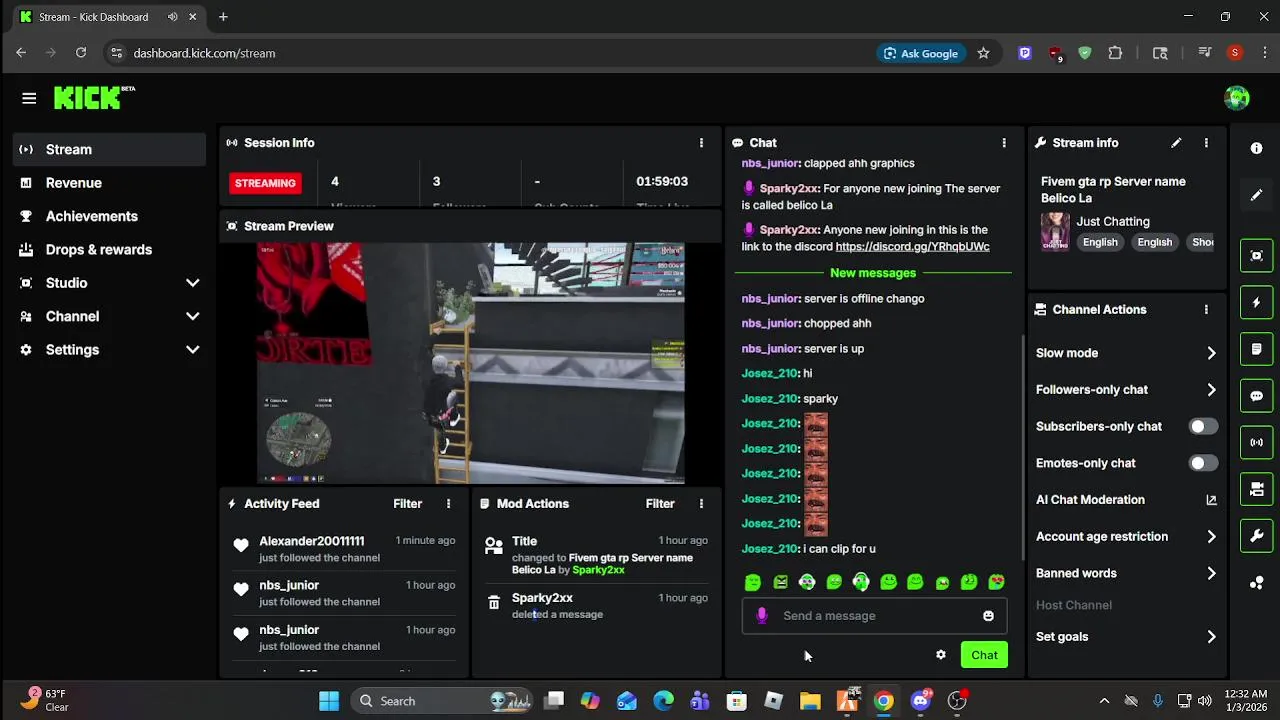Toggle the chat bubble sidebar icon

(x=1257, y=396)
